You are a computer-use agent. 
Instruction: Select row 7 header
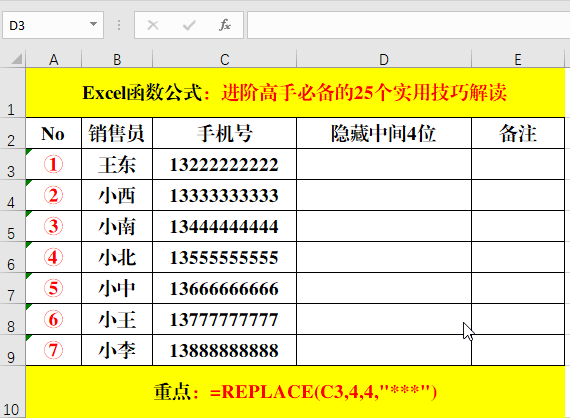[12, 288]
